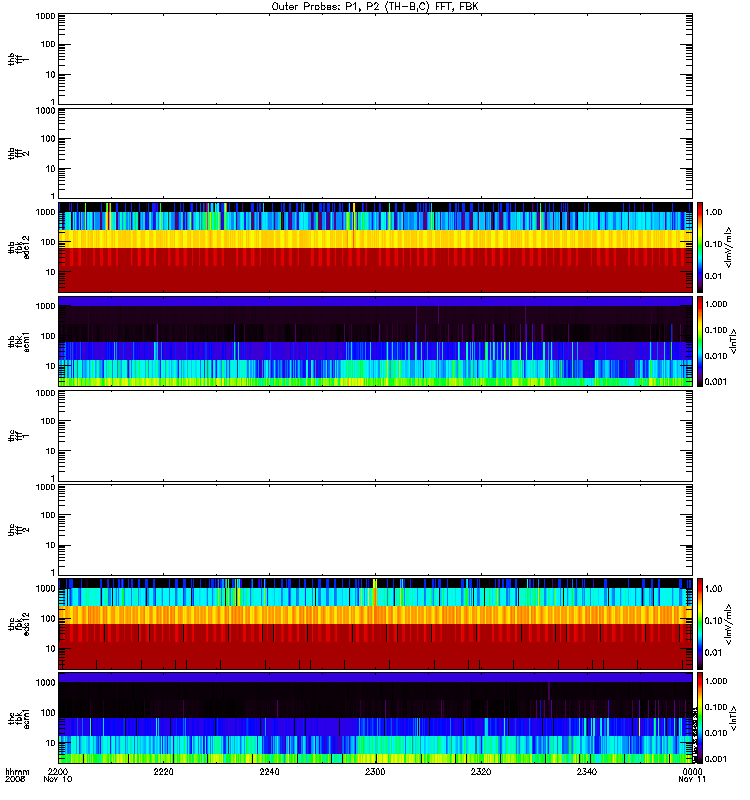Click the empty thb fff 1 plot panel
The image size is (750, 800).
coord(375,59)
